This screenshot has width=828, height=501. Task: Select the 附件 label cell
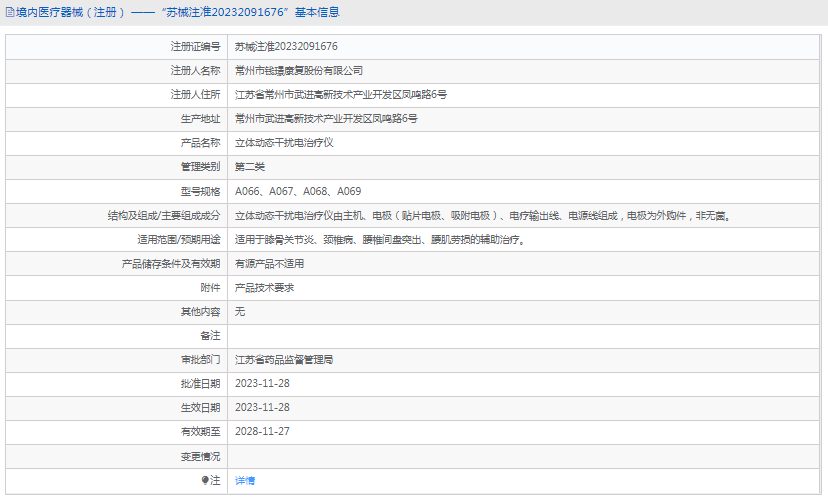(x=117, y=288)
